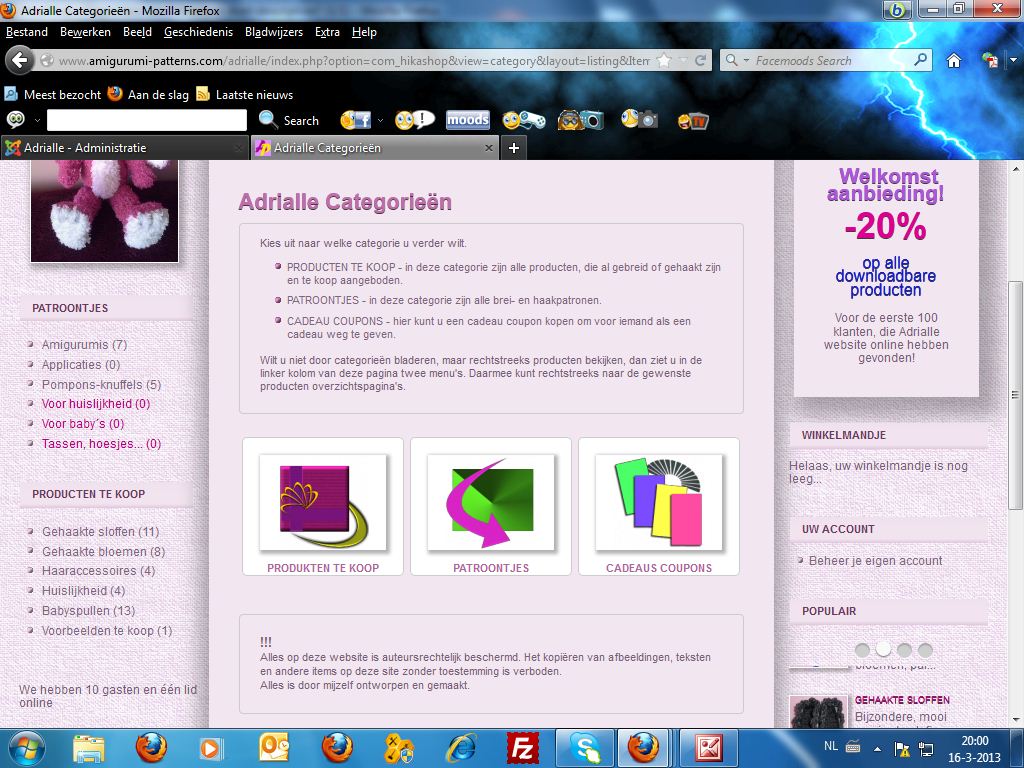The height and width of the screenshot is (768, 1024).
Task: Open the toolbar overflow dropdown at far right
Action: point(1014,60)
